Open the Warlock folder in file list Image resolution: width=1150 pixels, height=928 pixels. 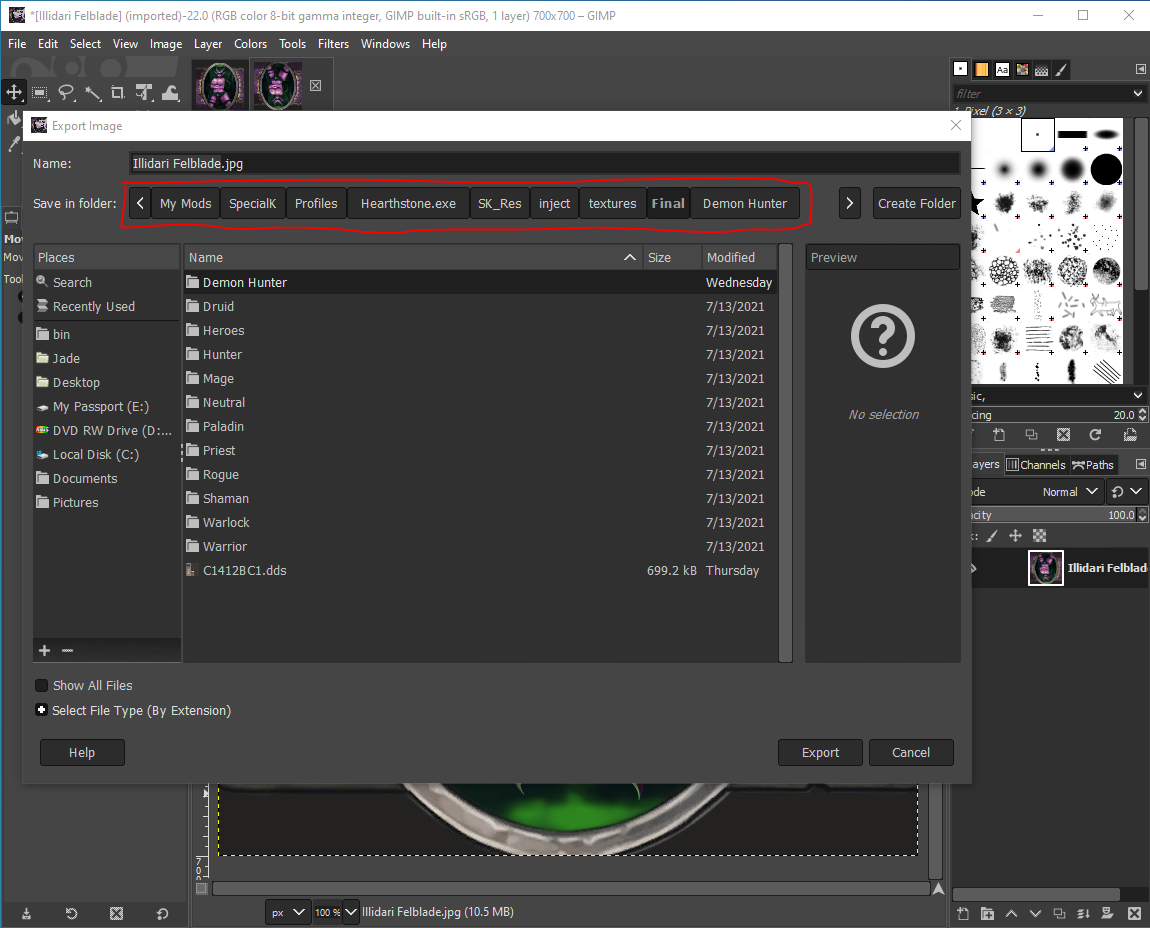226,522
